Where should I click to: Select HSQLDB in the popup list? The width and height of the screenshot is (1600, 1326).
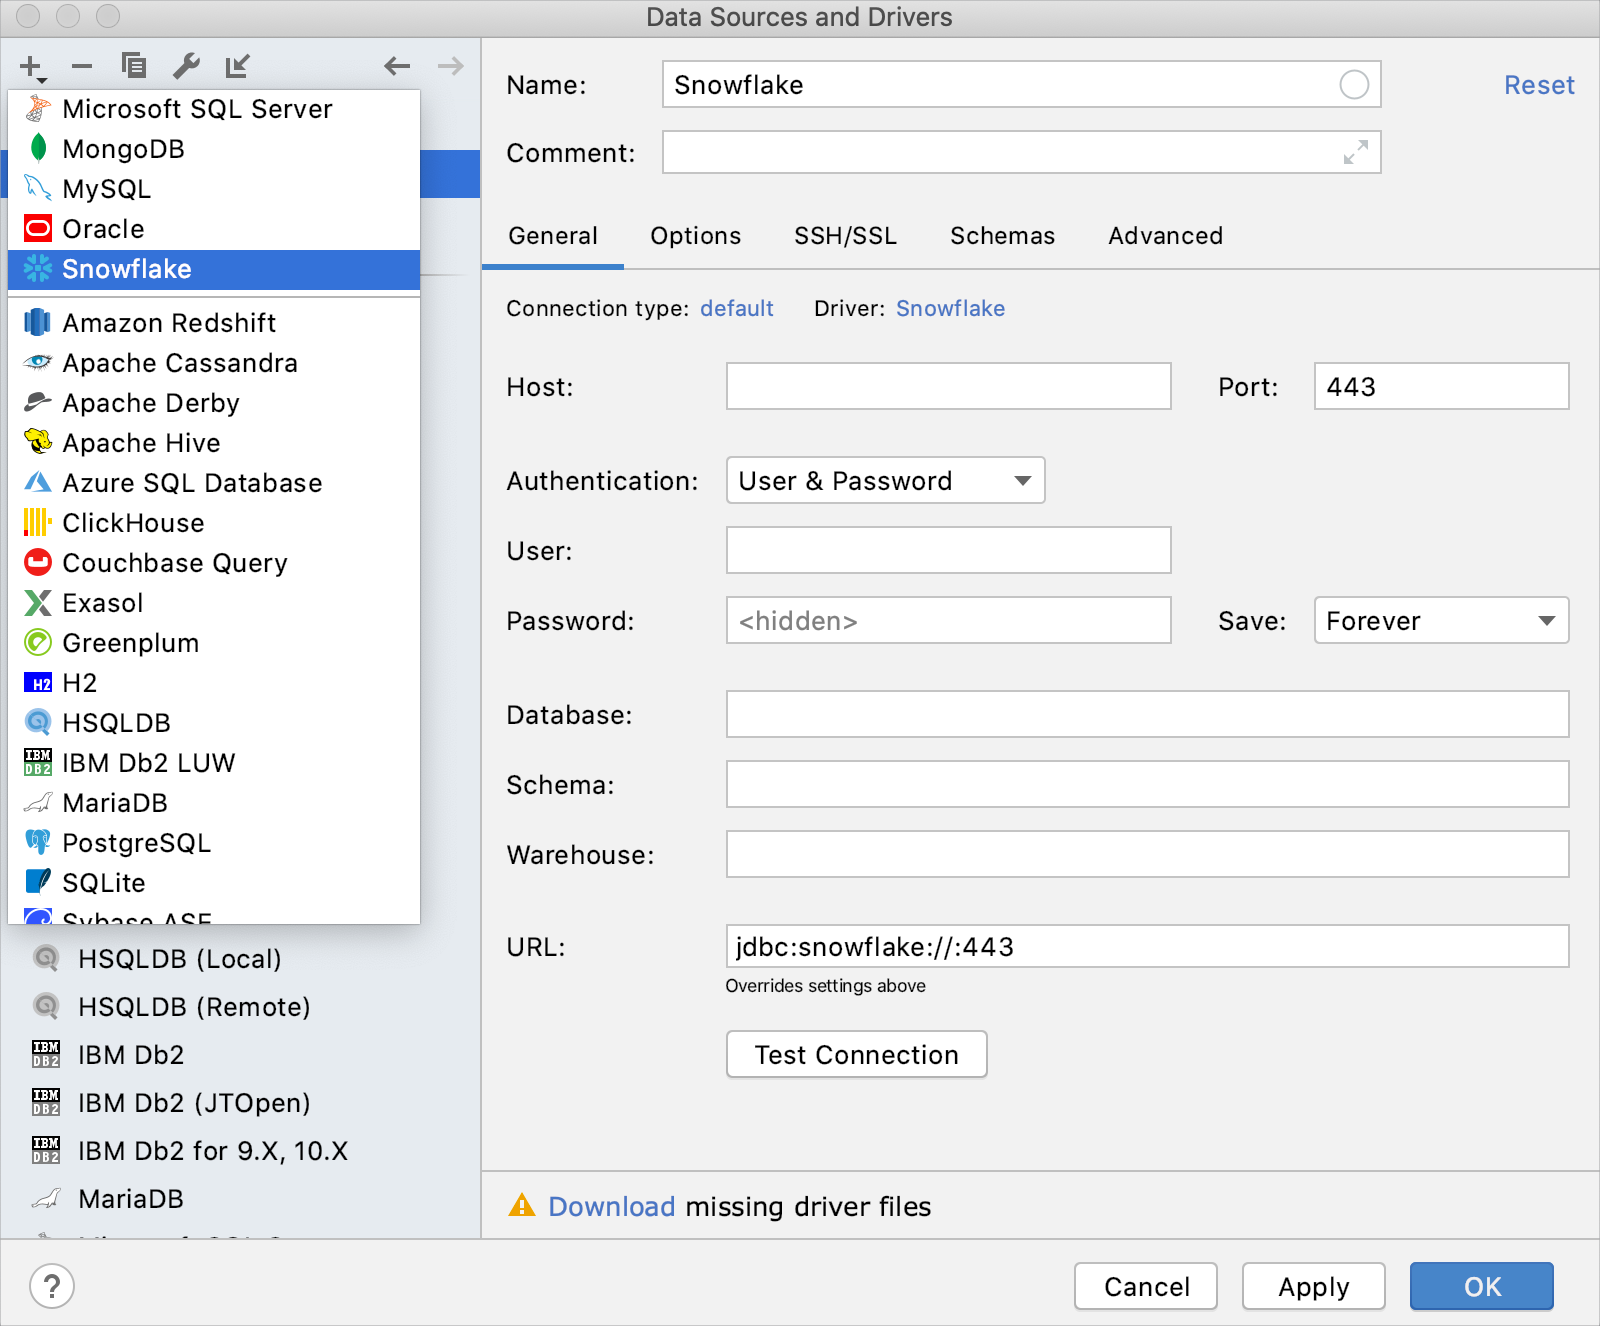(x=214, y=723)
